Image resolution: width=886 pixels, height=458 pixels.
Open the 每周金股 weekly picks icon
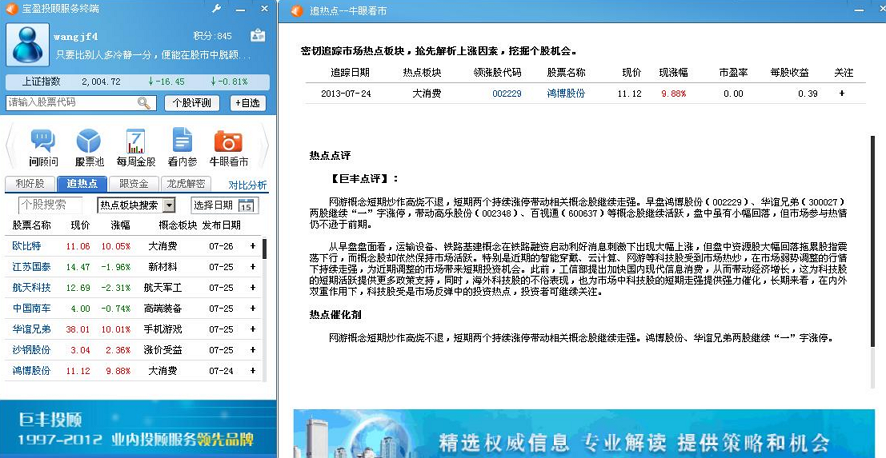click(136, 147)
